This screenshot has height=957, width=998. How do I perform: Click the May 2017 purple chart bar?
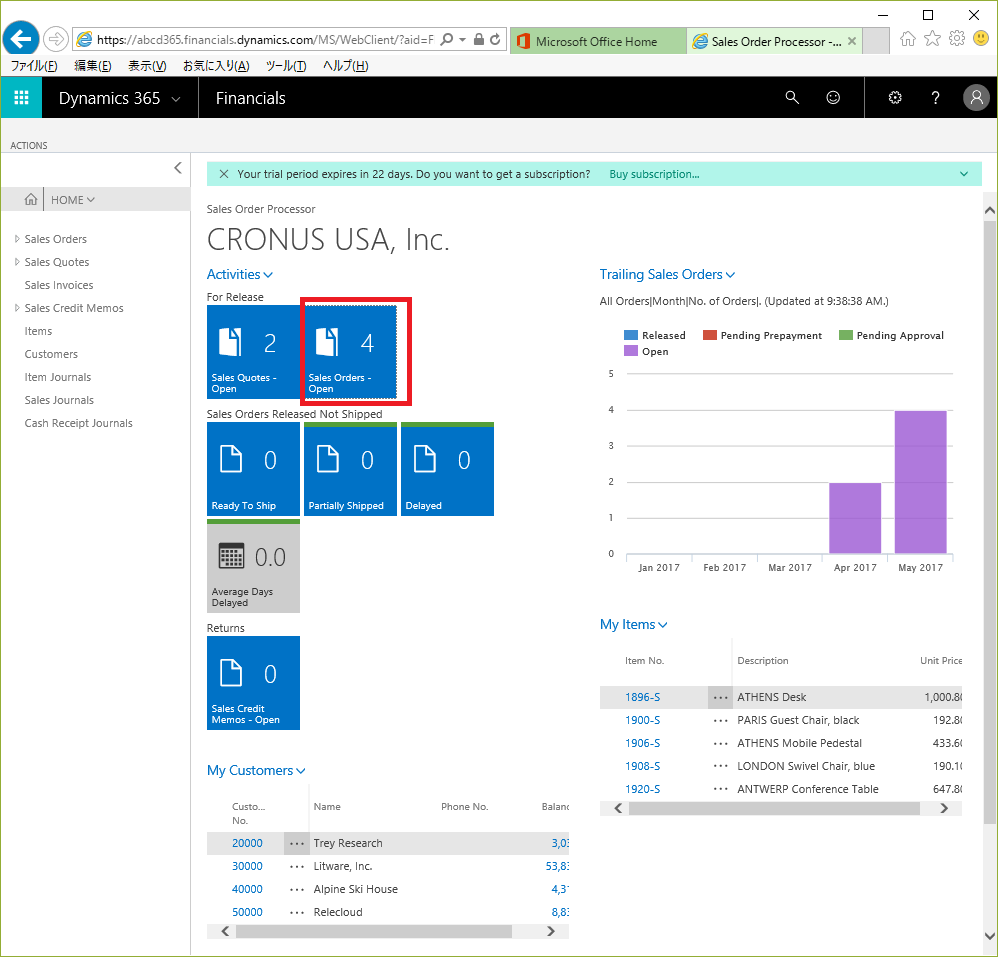[920, 482]
